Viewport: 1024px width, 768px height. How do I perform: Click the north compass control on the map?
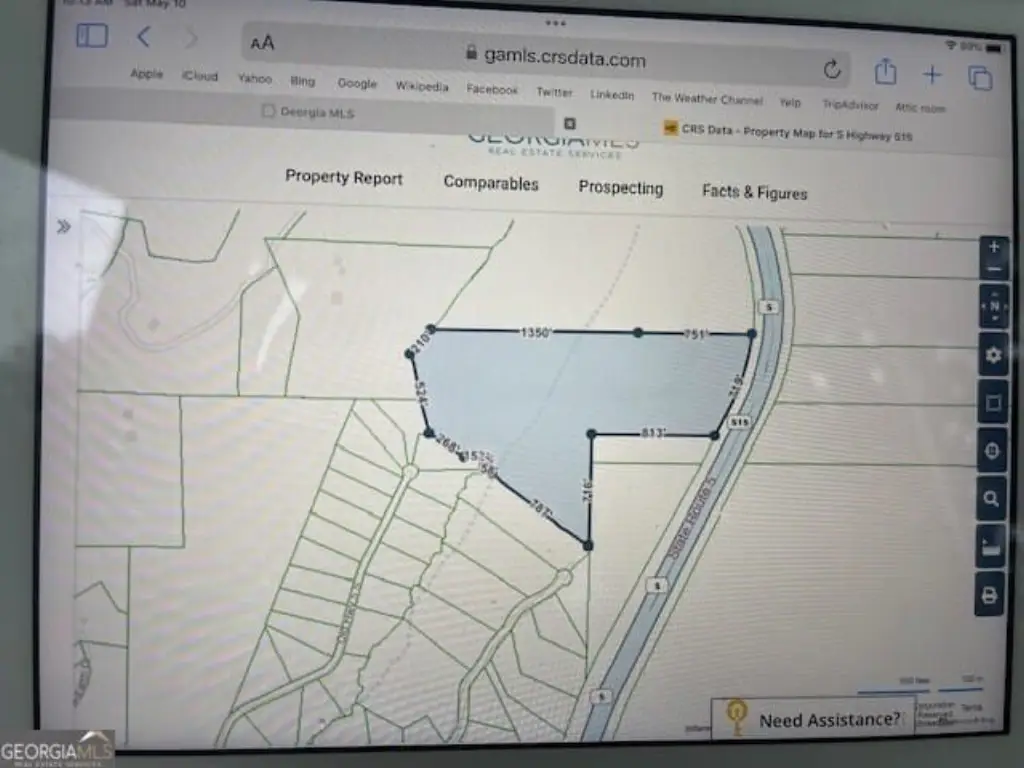pyautogui.click(x=993, y=306)
